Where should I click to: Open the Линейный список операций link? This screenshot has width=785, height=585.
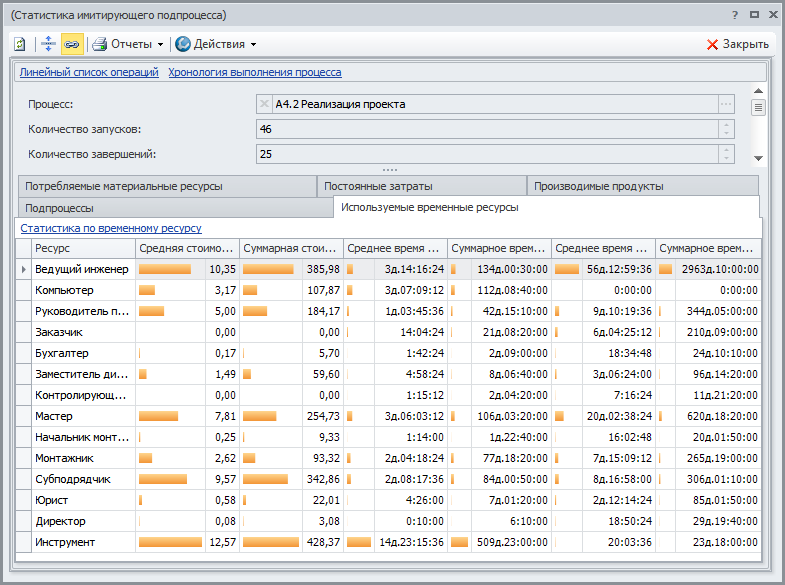(89, 72)
